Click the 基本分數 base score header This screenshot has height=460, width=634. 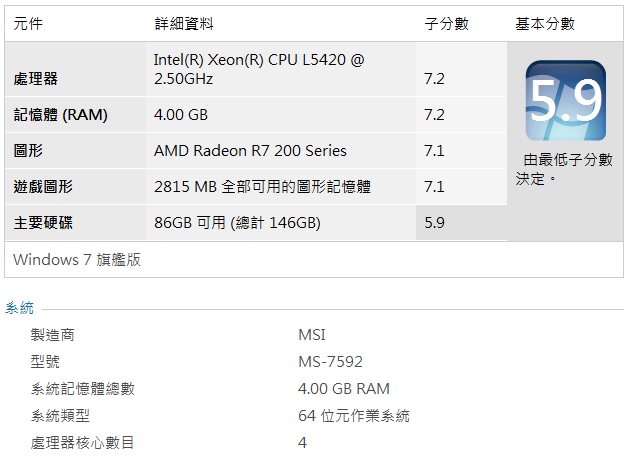(x=545, y=23)
